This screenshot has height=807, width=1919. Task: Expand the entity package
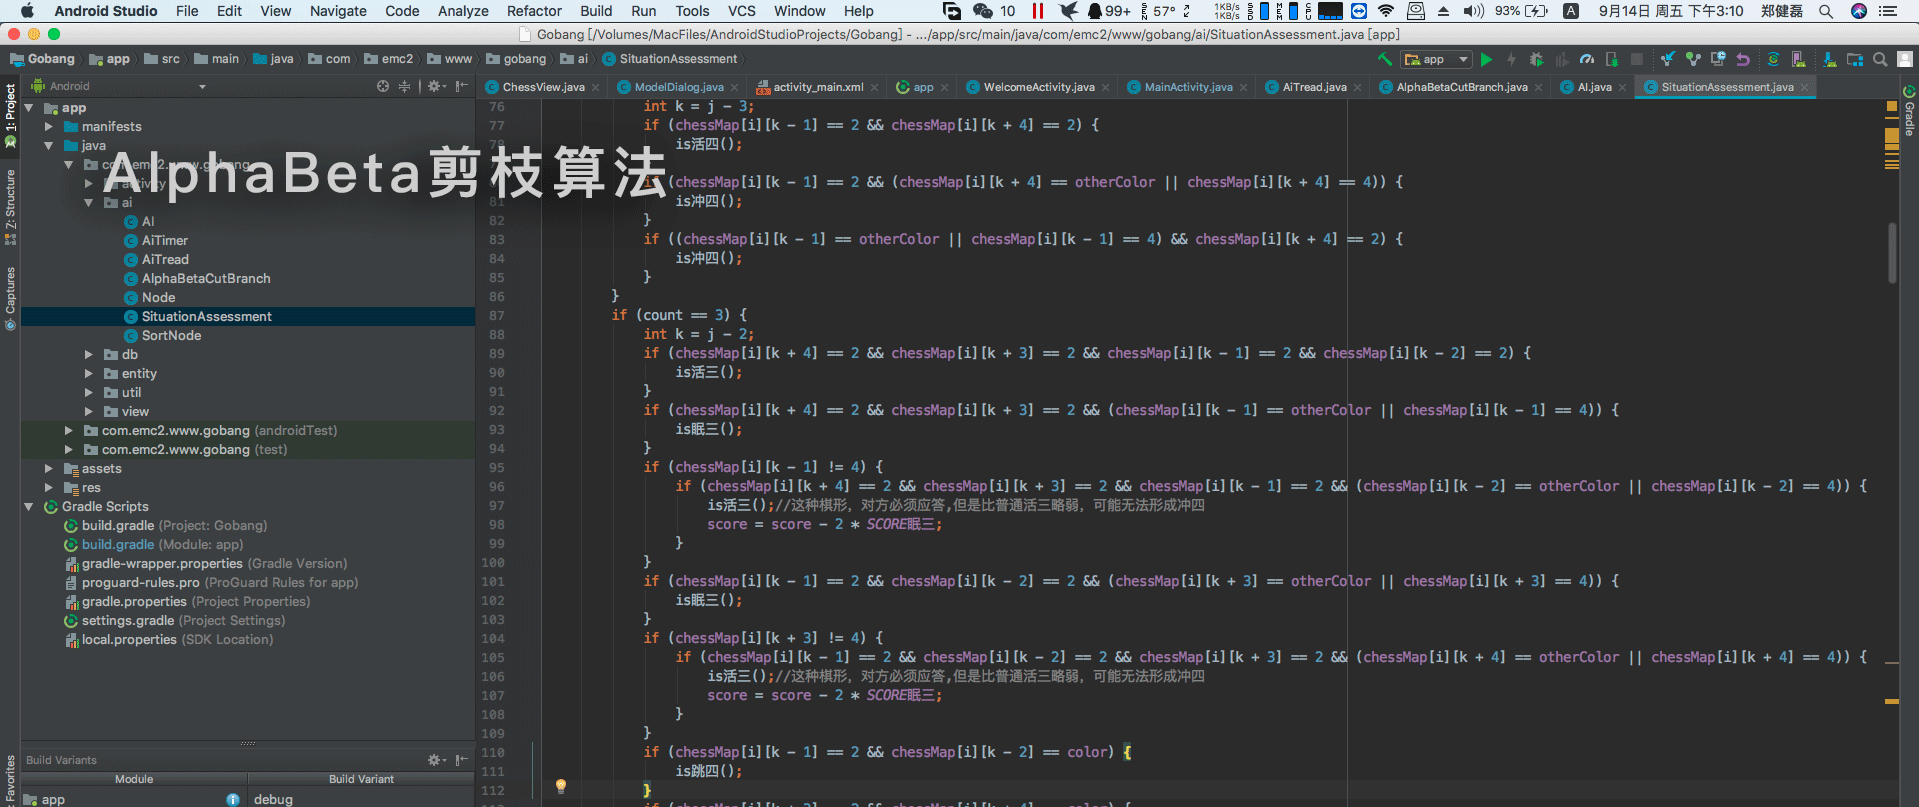pos(88,374)
